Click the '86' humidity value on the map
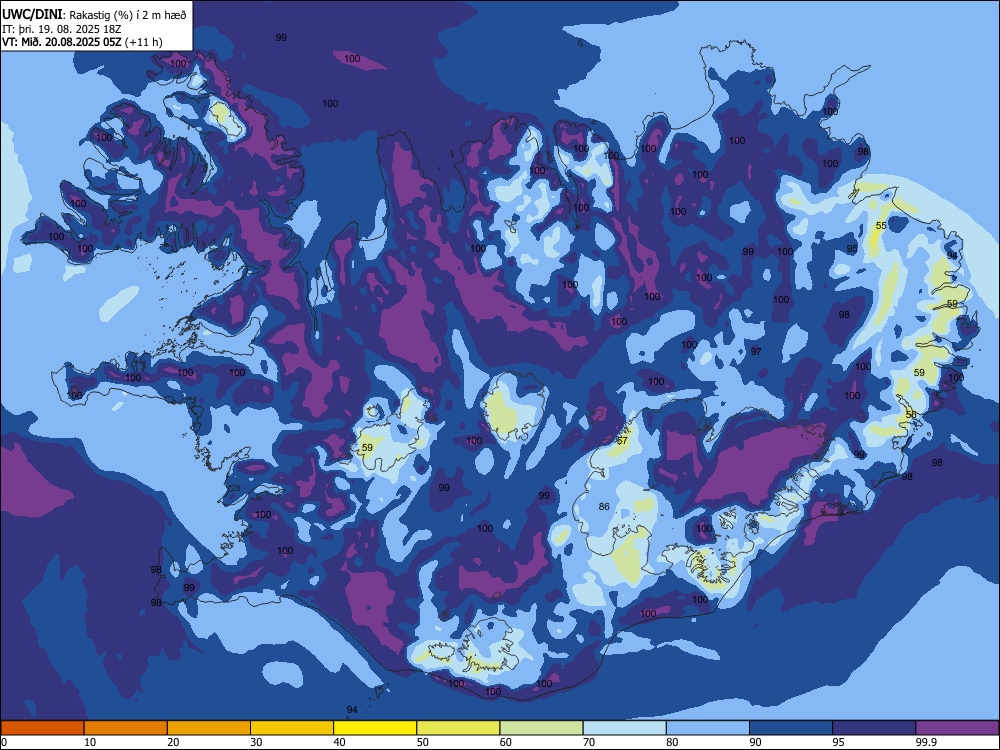The height and width of the screenshot is (750, 1000). tap(604, 506)
